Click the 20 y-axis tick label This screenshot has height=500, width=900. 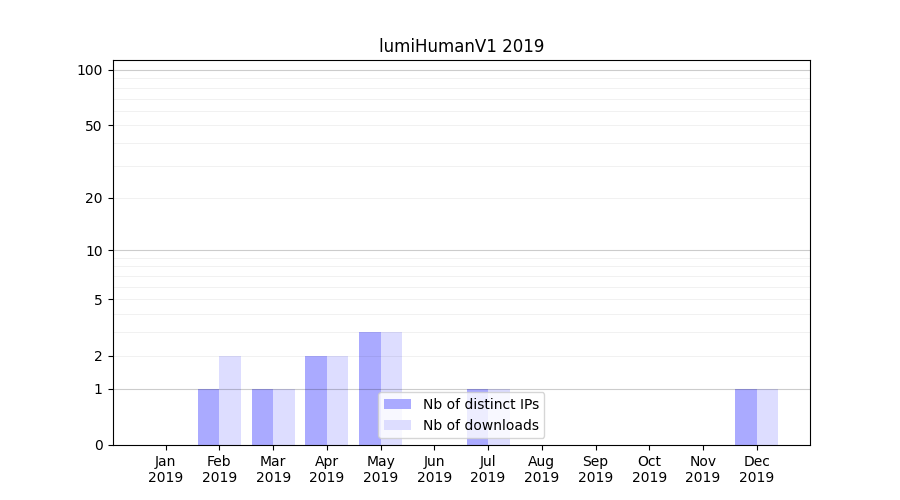94,198
